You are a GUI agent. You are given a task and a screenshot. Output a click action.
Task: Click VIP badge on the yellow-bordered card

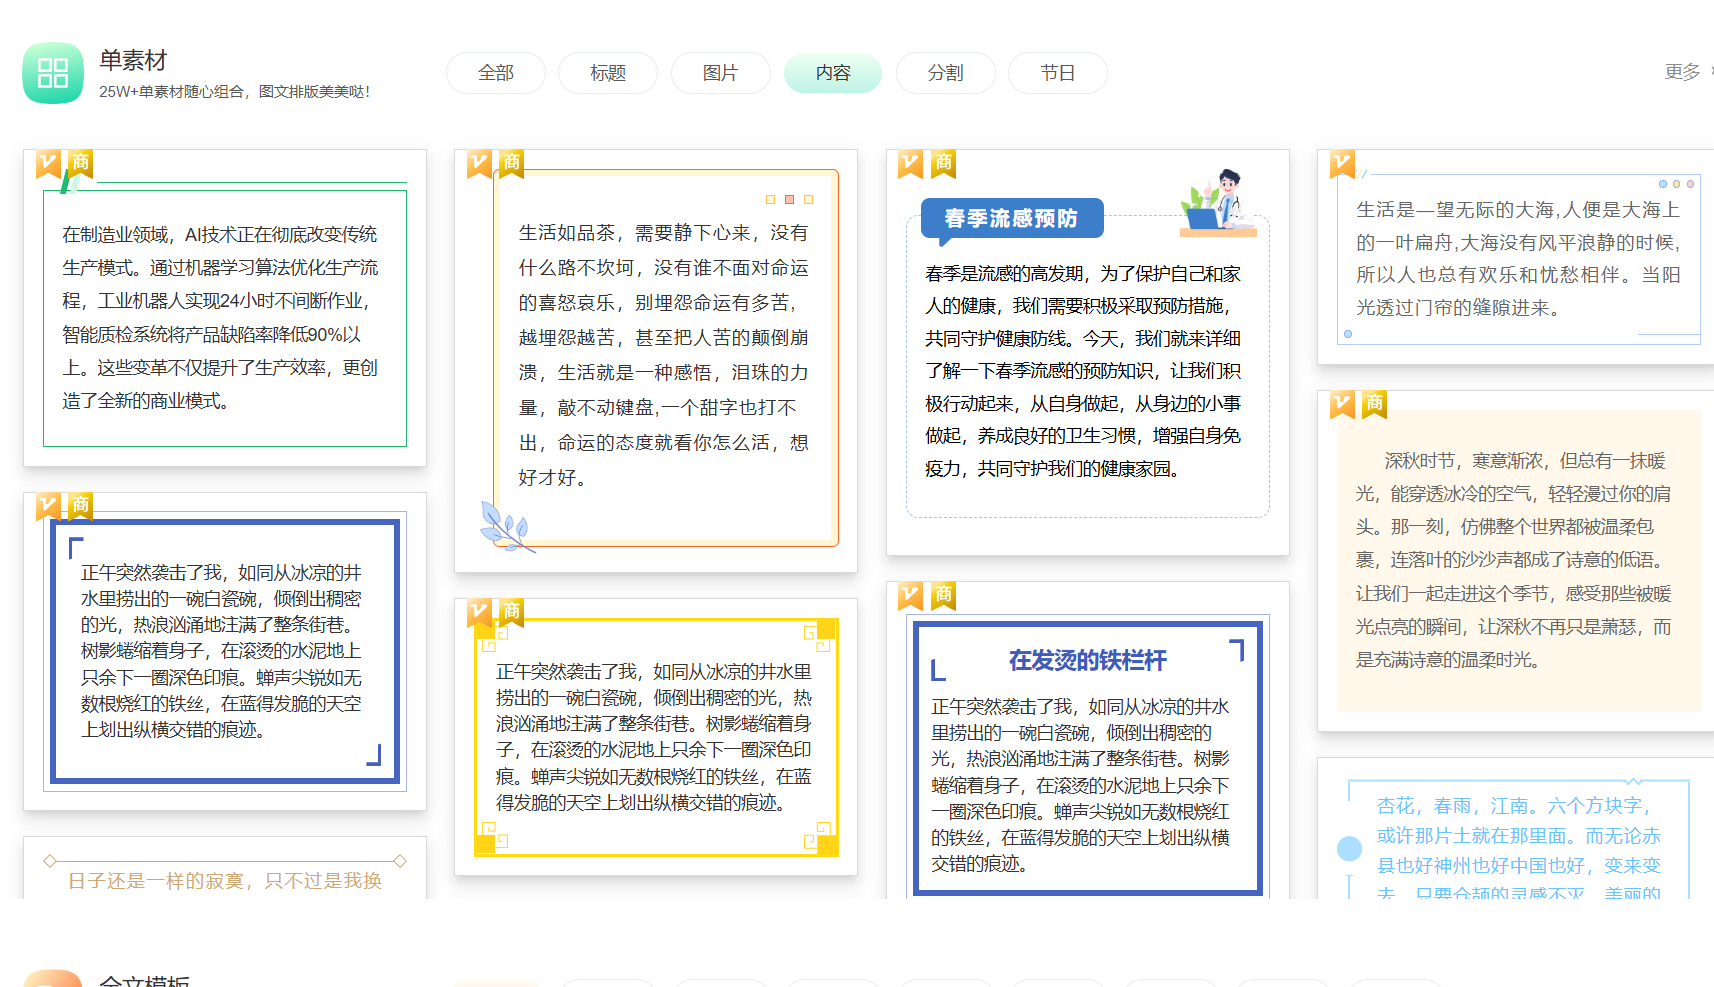click(480, 611)
